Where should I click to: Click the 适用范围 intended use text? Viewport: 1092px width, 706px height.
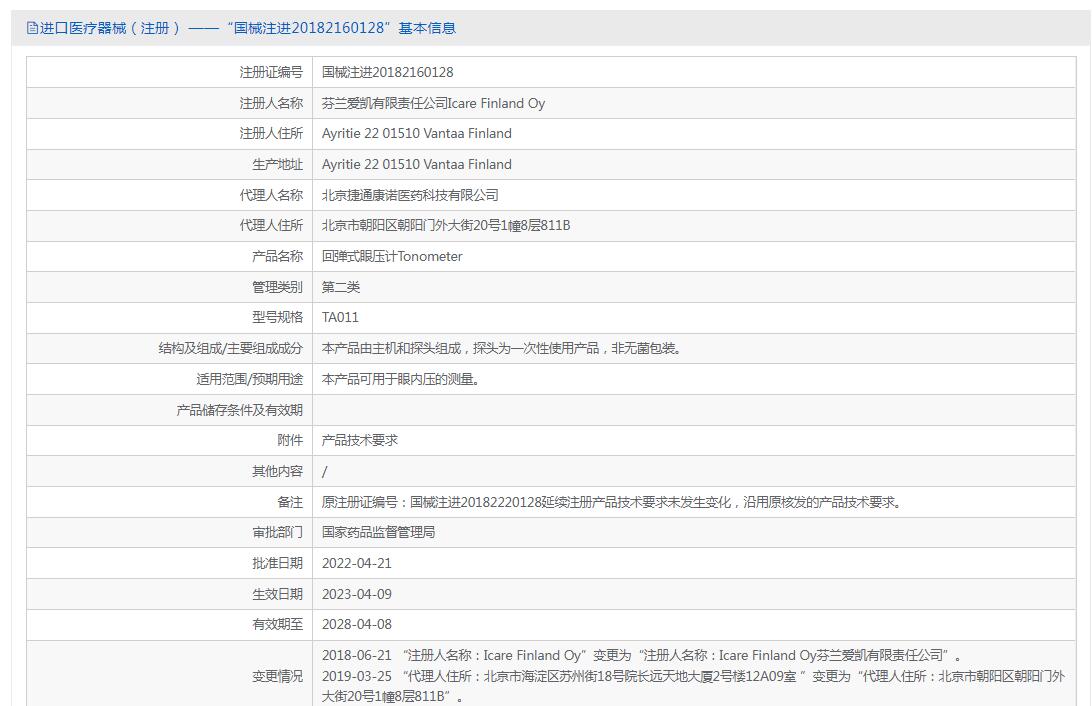pyautogui.click(x=400, y=379)
